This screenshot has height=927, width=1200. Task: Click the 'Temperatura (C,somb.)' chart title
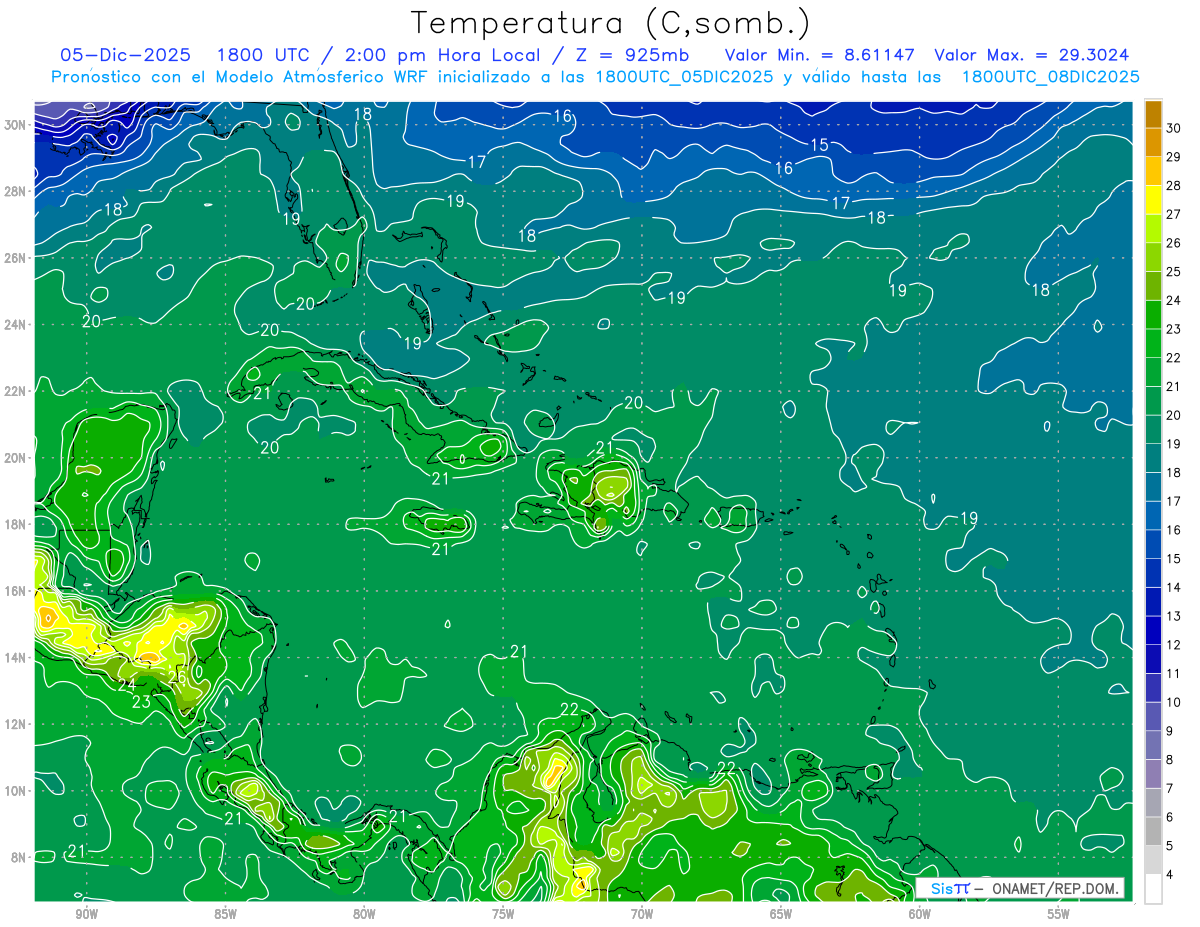click(x=610, y=23)
